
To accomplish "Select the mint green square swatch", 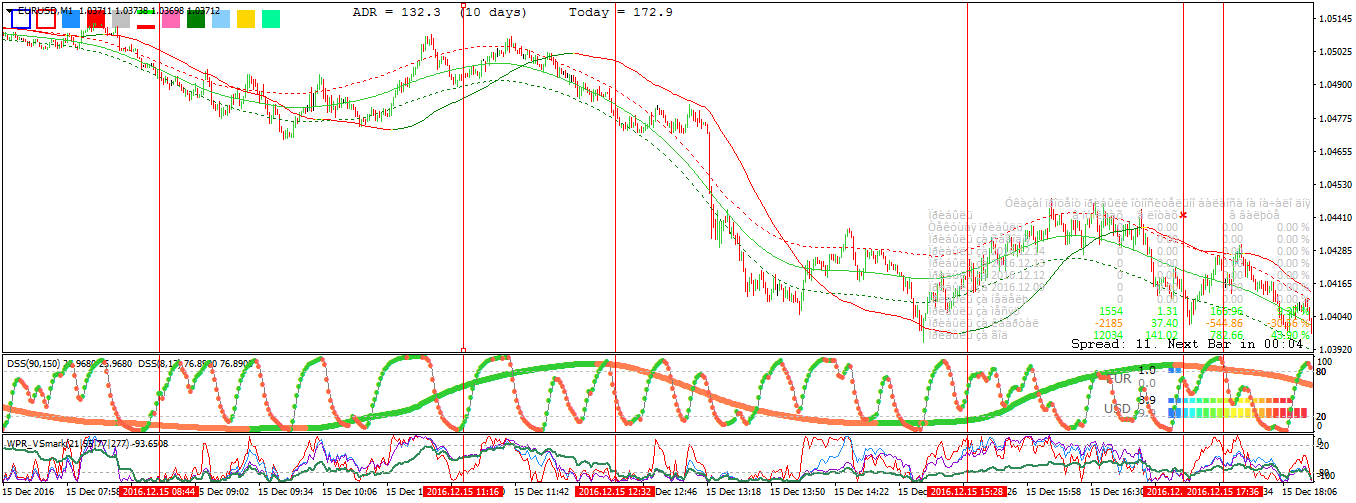I will tap(271, 19).
